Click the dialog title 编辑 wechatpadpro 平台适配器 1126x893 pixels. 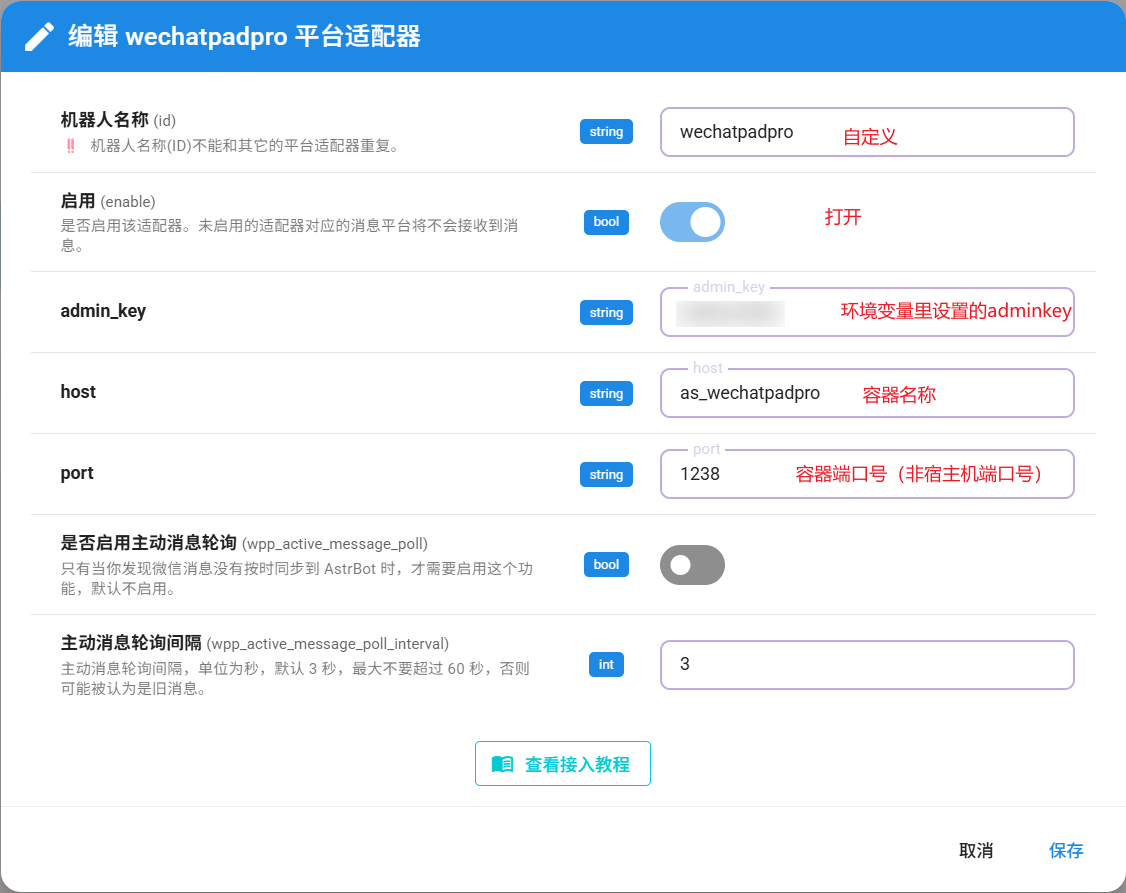[244, 37]
